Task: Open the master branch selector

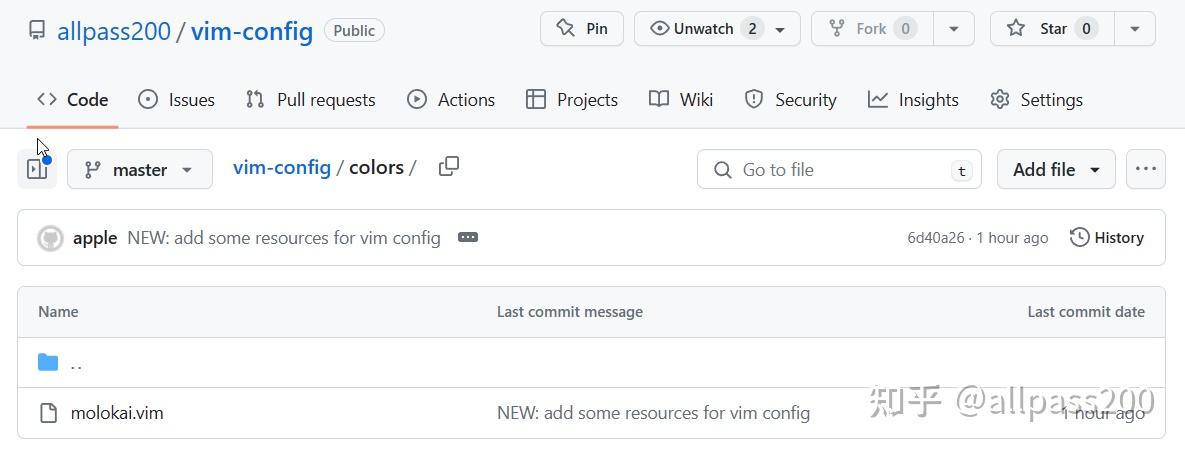Action: coord(140,169)
